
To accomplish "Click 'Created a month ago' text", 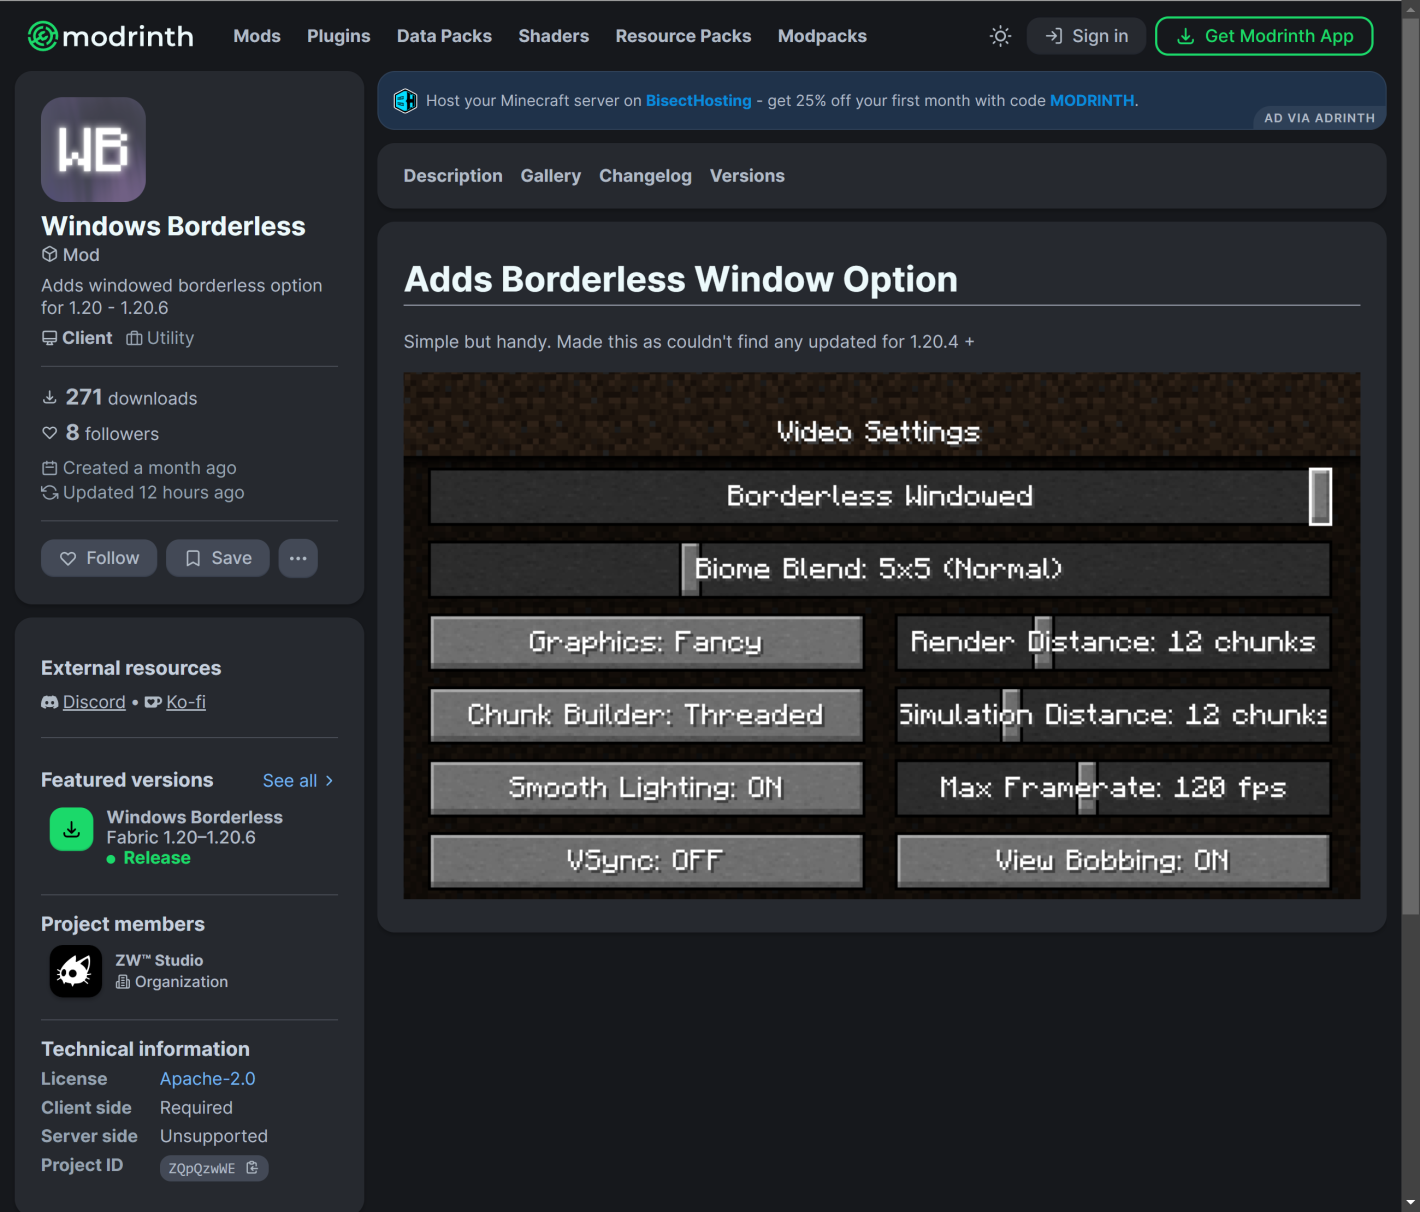I will point(139,468).
